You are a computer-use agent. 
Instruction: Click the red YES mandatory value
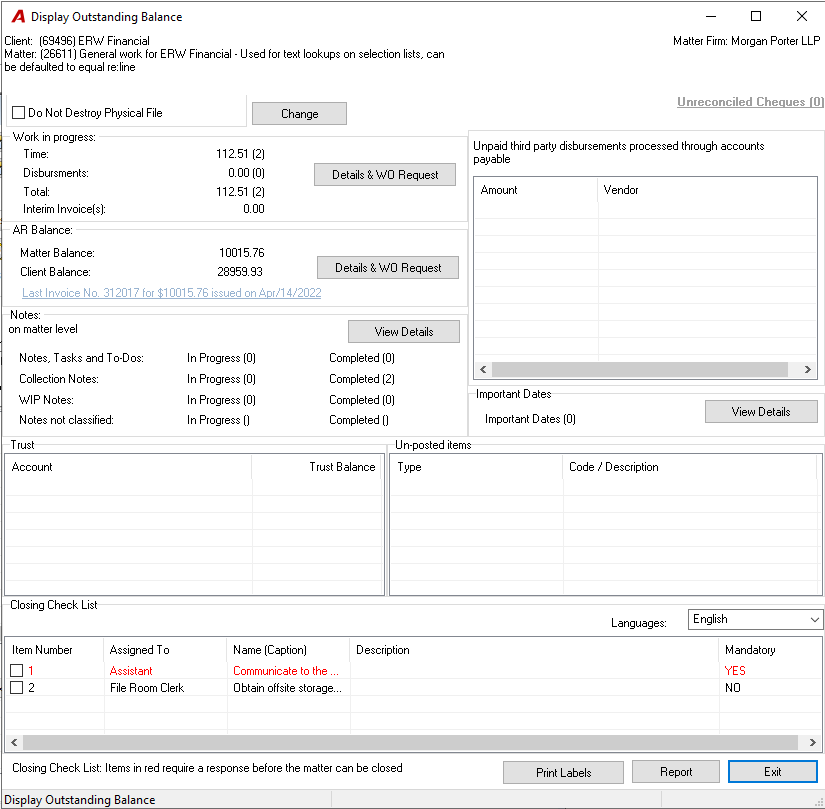click(735, 671)
